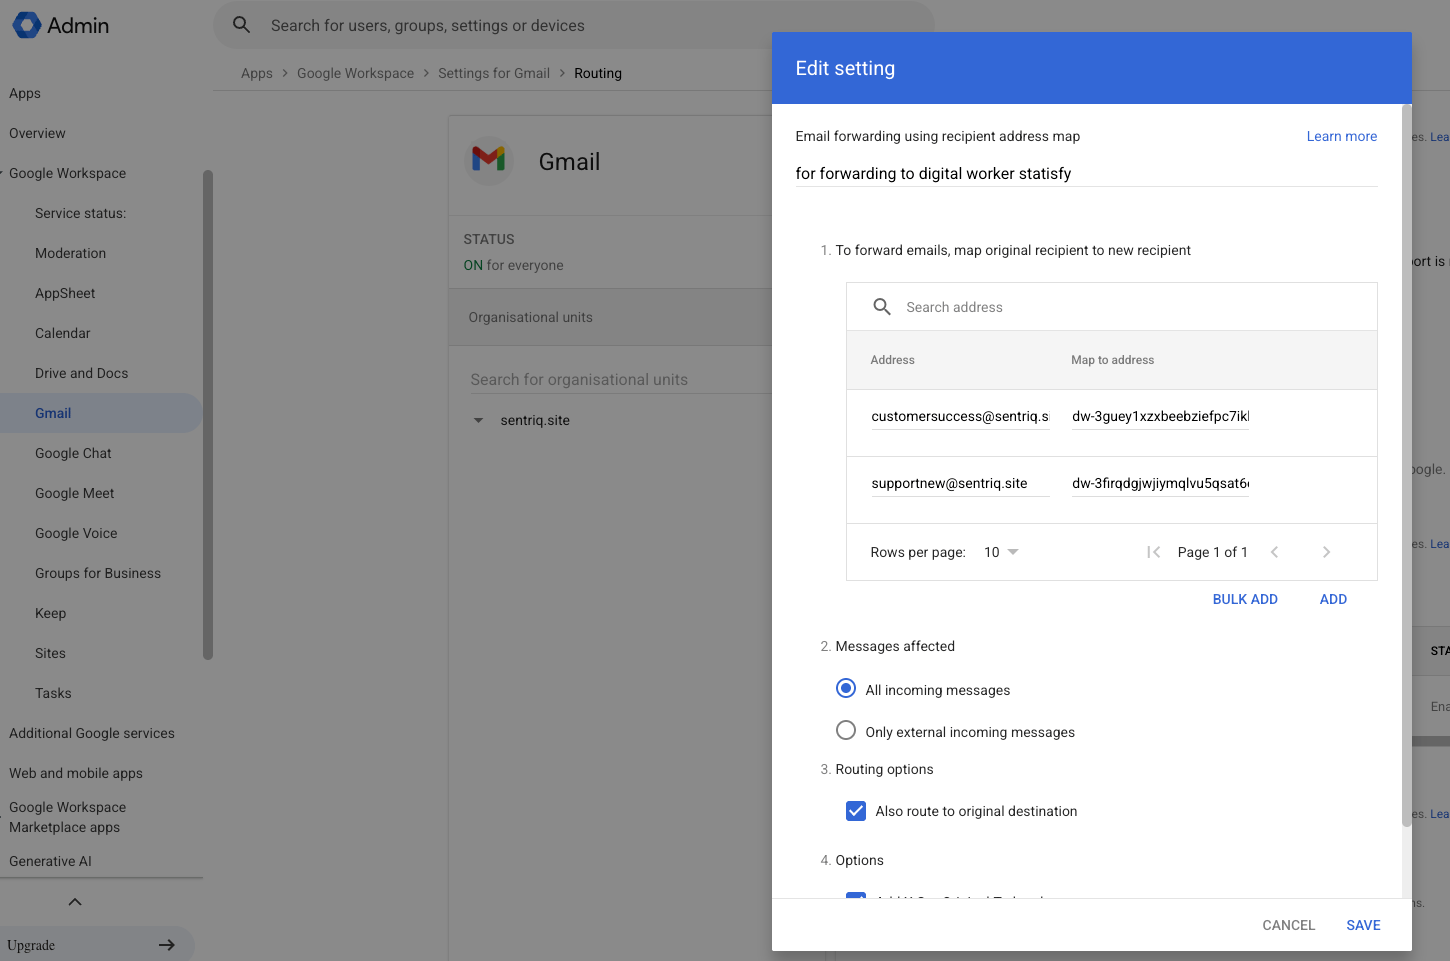The image size is (1450, 961).
Task: Open Keep in the sidebar
Action: pos(50,613)
